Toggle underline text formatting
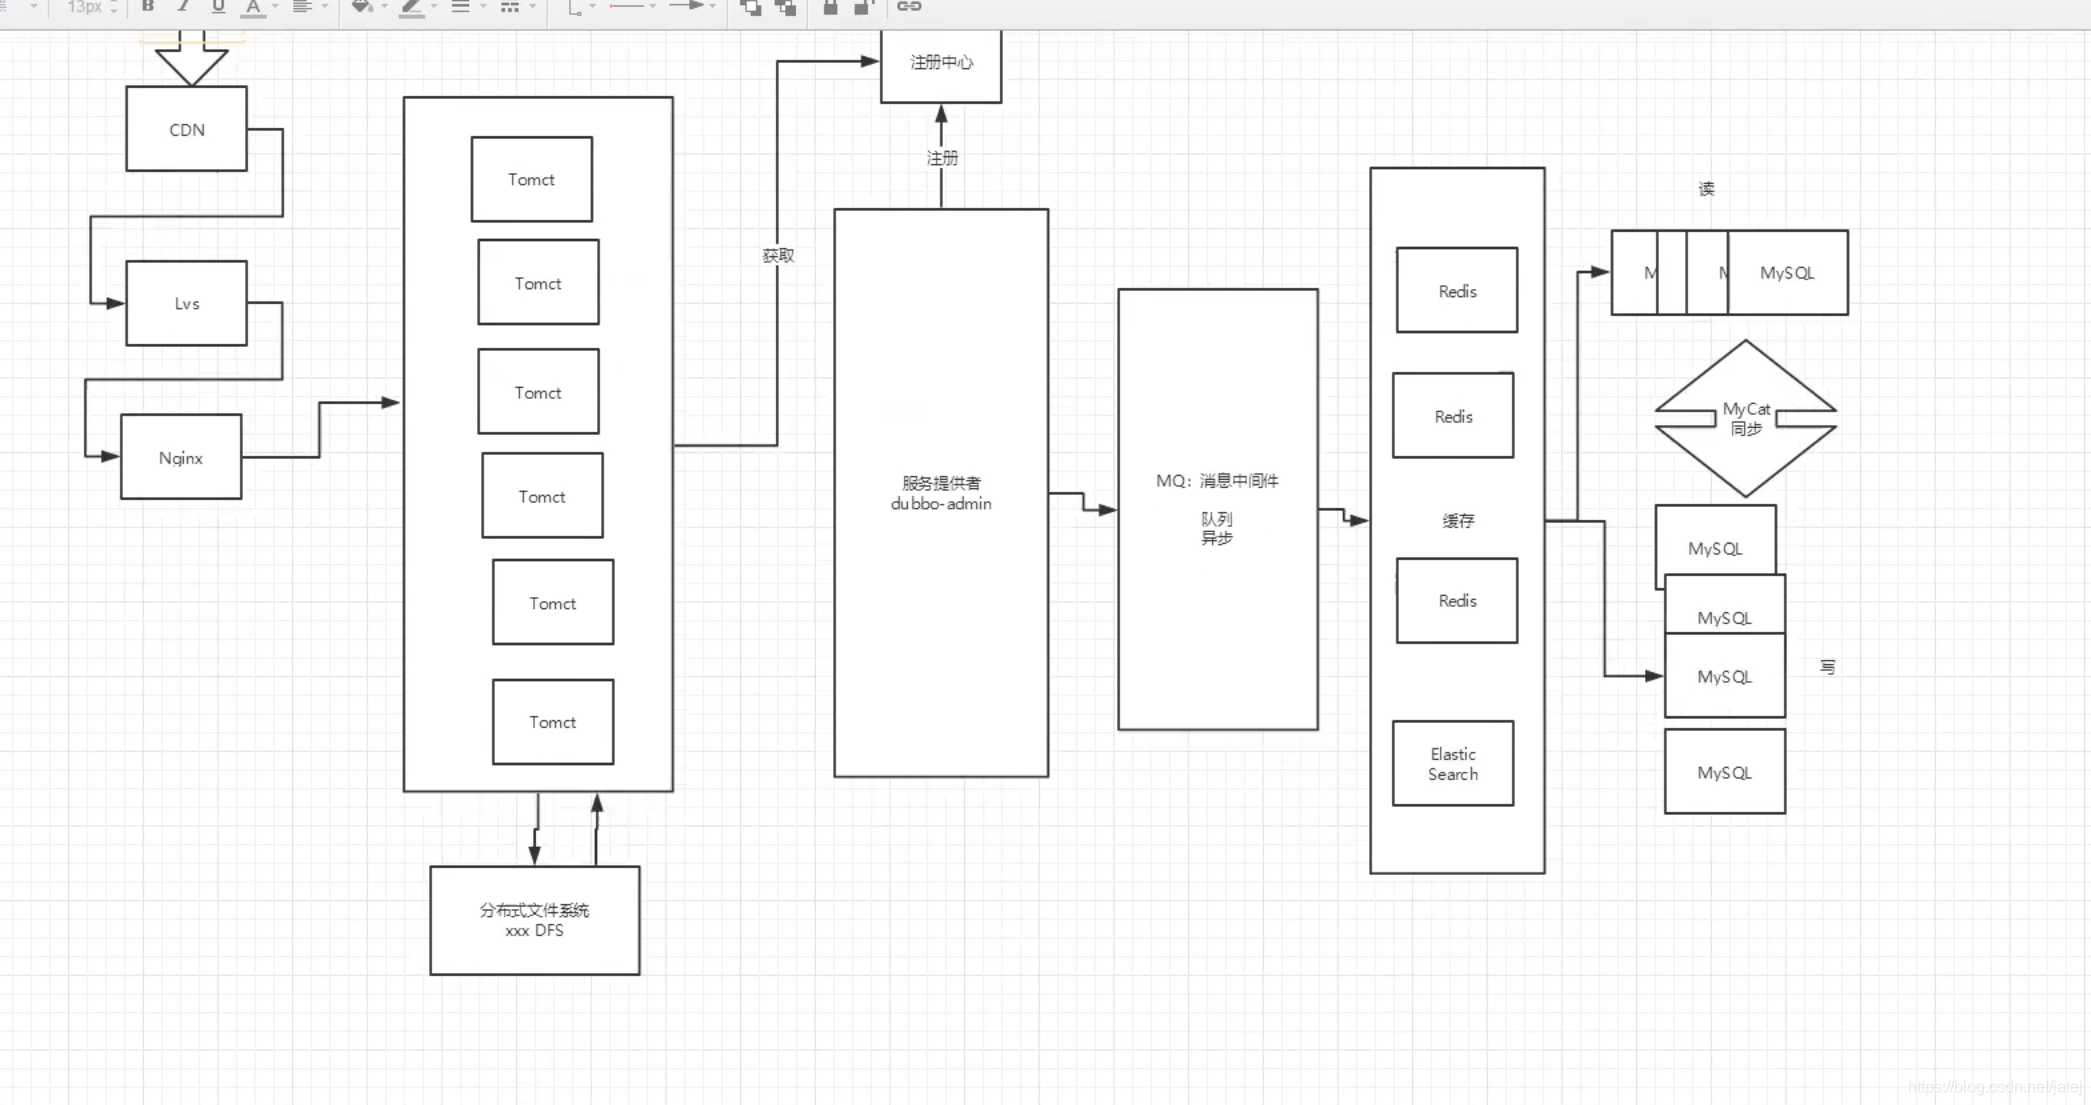Image resolution: width=2091 pixels, height=1105 pixels. coord(218,6)
